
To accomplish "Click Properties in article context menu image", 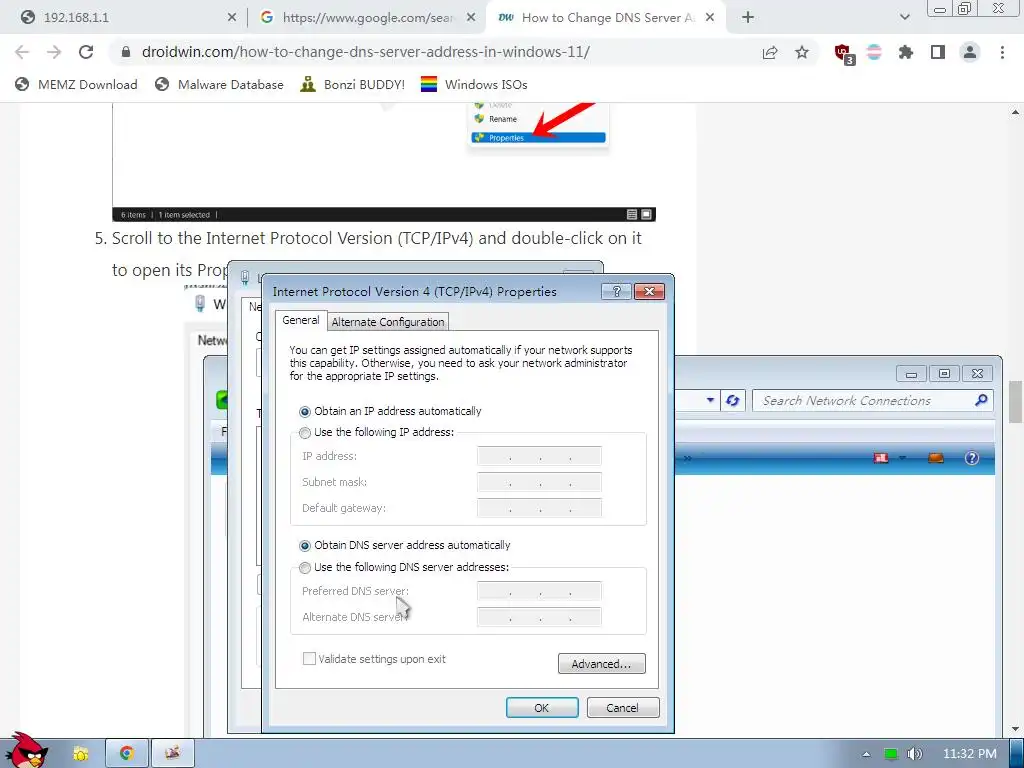I will [x=538, y=138].
